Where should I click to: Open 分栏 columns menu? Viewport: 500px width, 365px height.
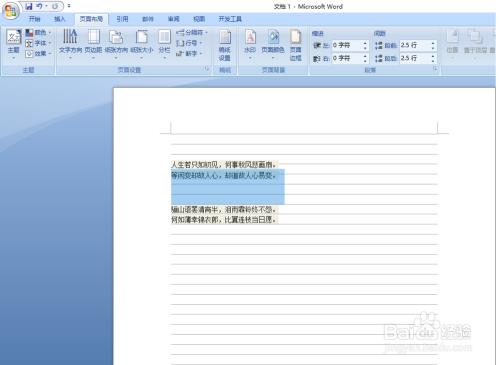[x=164, y=44]
